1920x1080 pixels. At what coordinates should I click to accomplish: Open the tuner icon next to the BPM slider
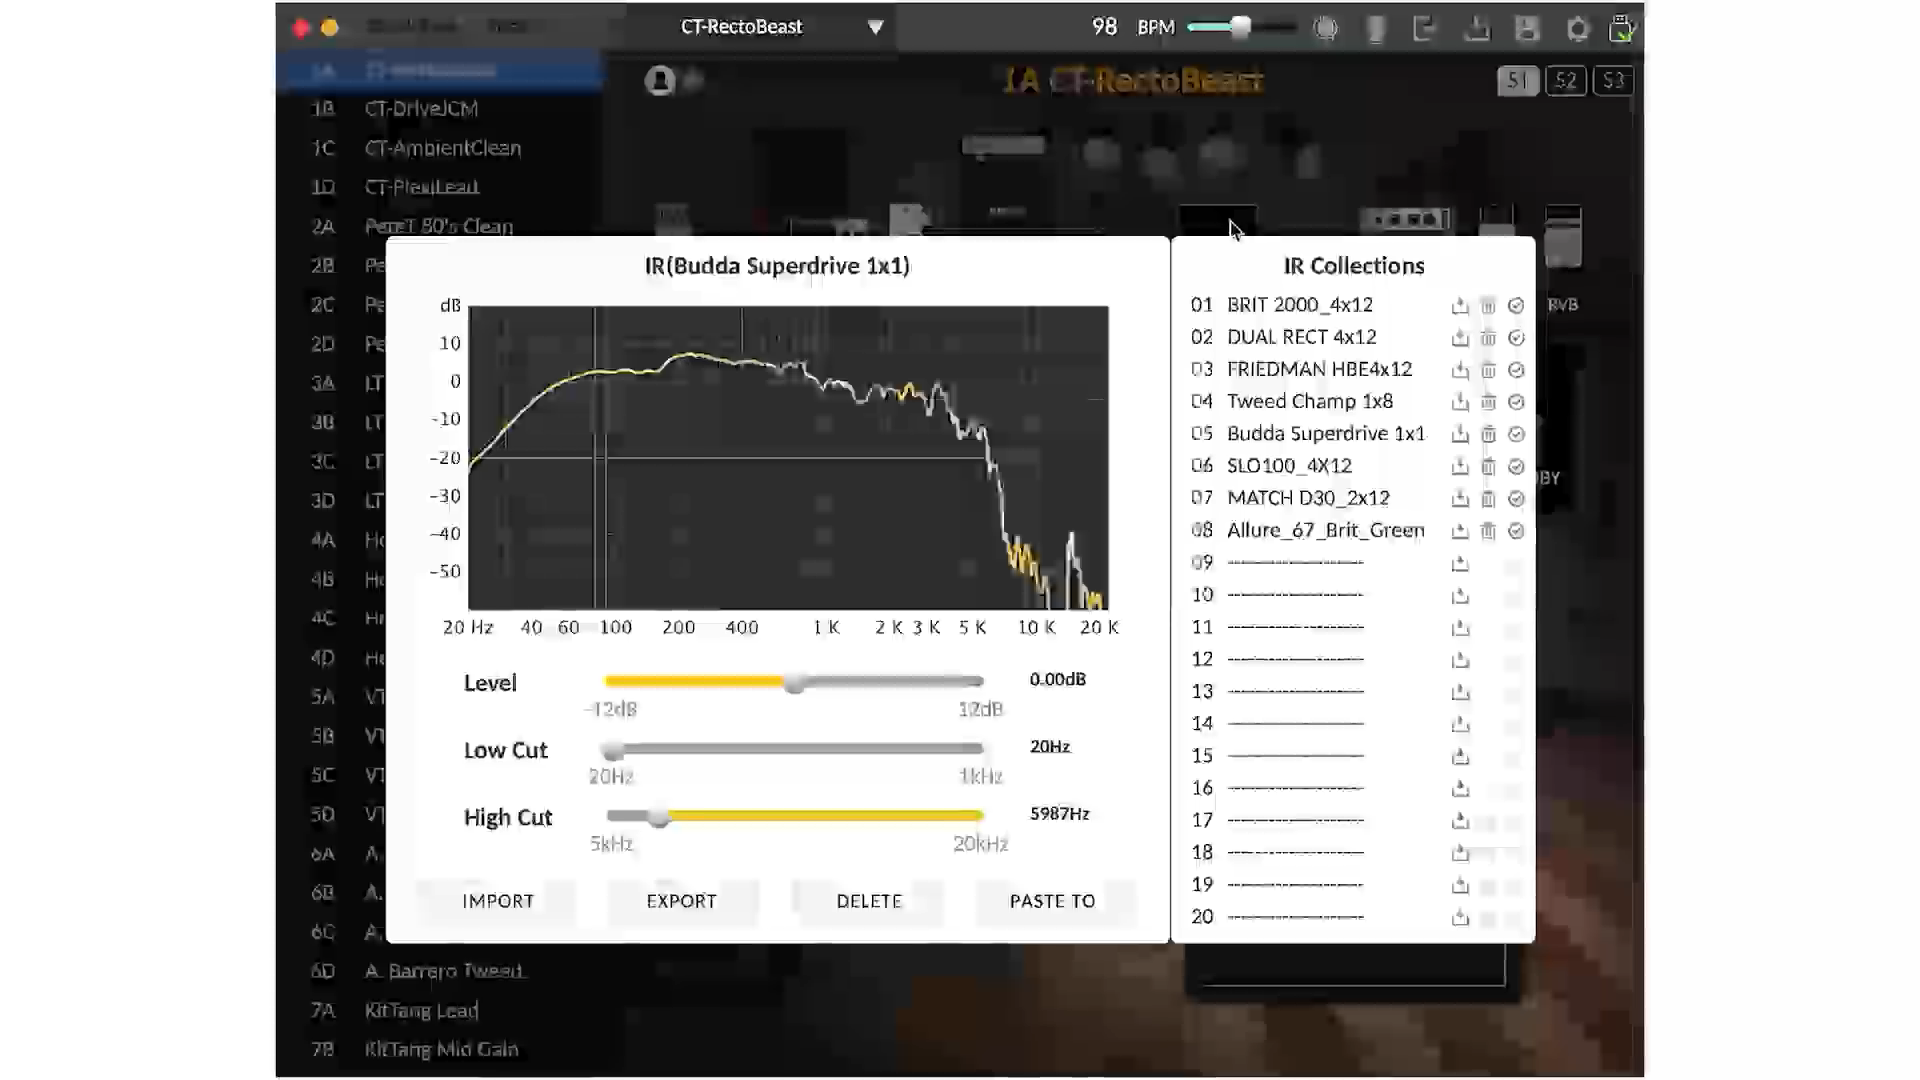1326,28
